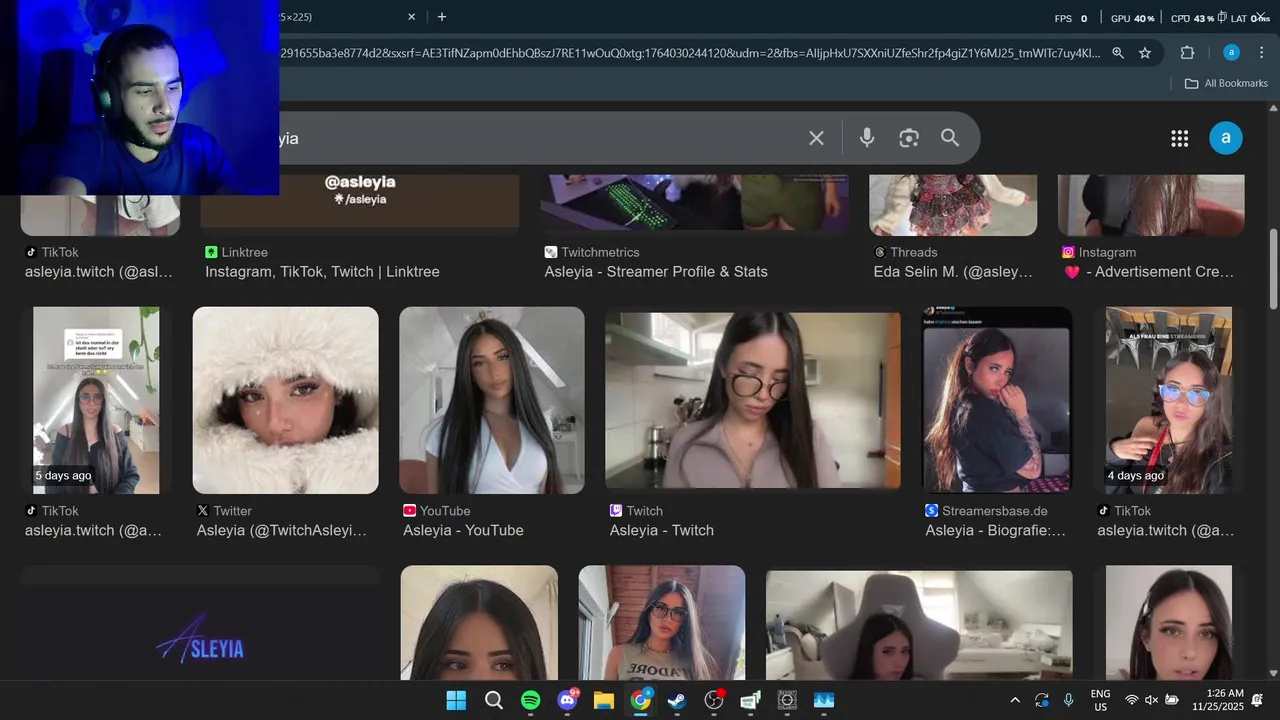Open the Google account avatar 'a'
This screenshot has width=1280, height=720.
click(x=1226, y=138)
